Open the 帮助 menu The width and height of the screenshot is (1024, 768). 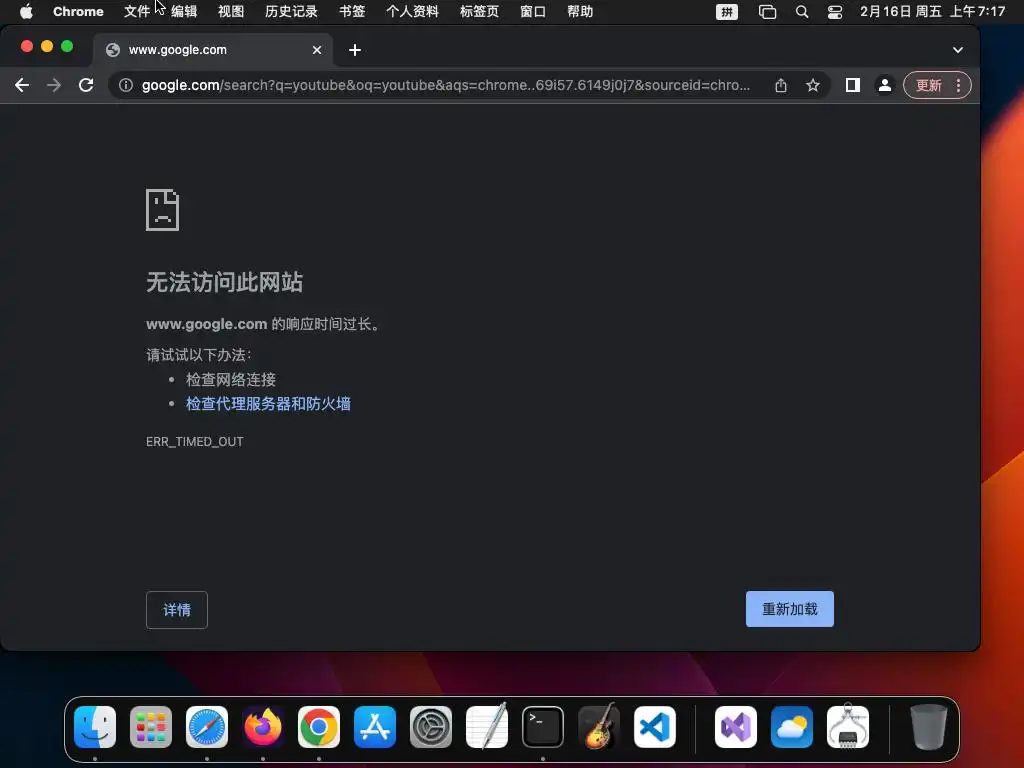pyautogui.click(x=580, y=12)
